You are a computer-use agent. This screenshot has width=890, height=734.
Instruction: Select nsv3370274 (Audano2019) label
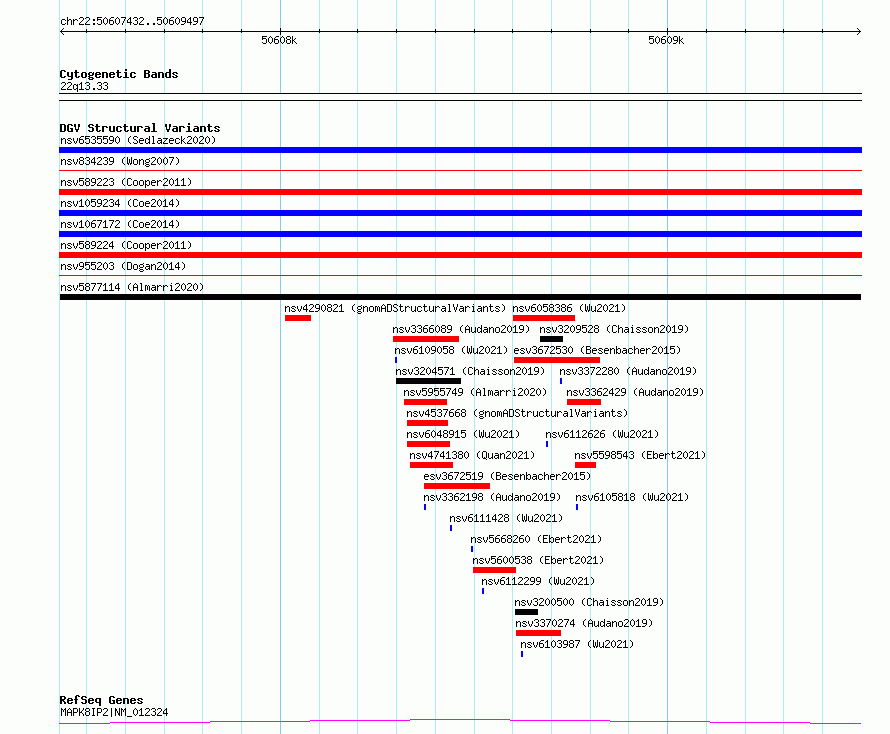click(x=584, y=623)
